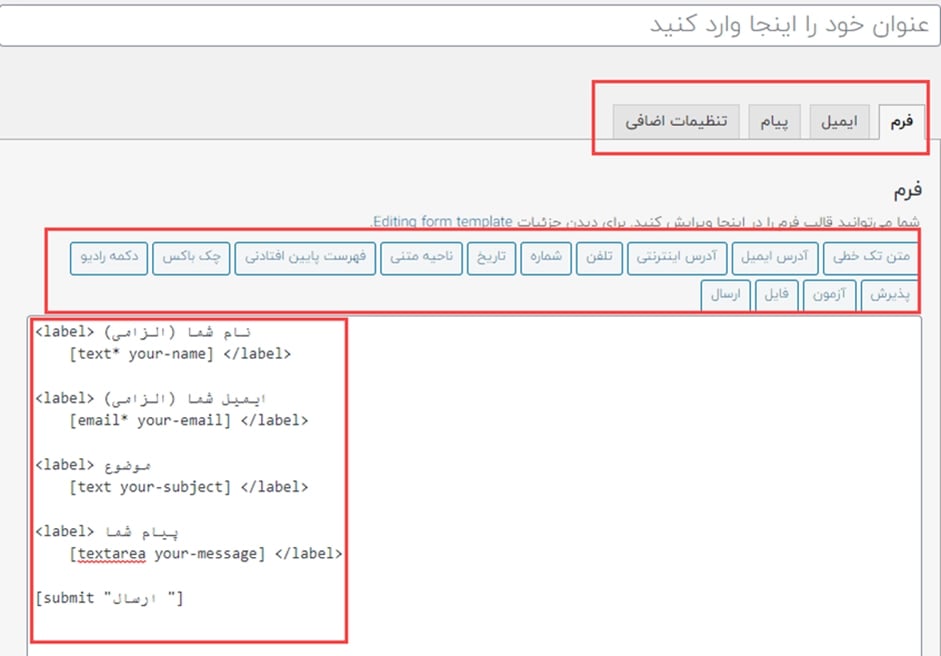
Task: Insert a تاریخ tag
Action: pos(492,258)
